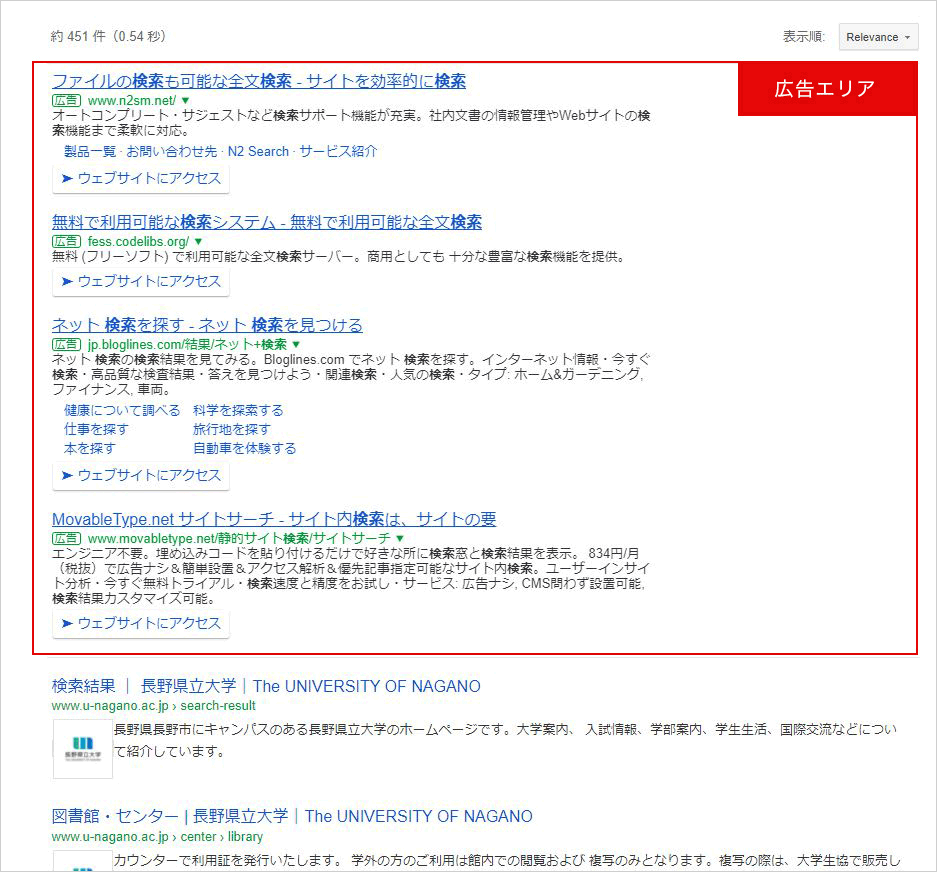Open the 仕事を探す sitelink

coord(96,430)
